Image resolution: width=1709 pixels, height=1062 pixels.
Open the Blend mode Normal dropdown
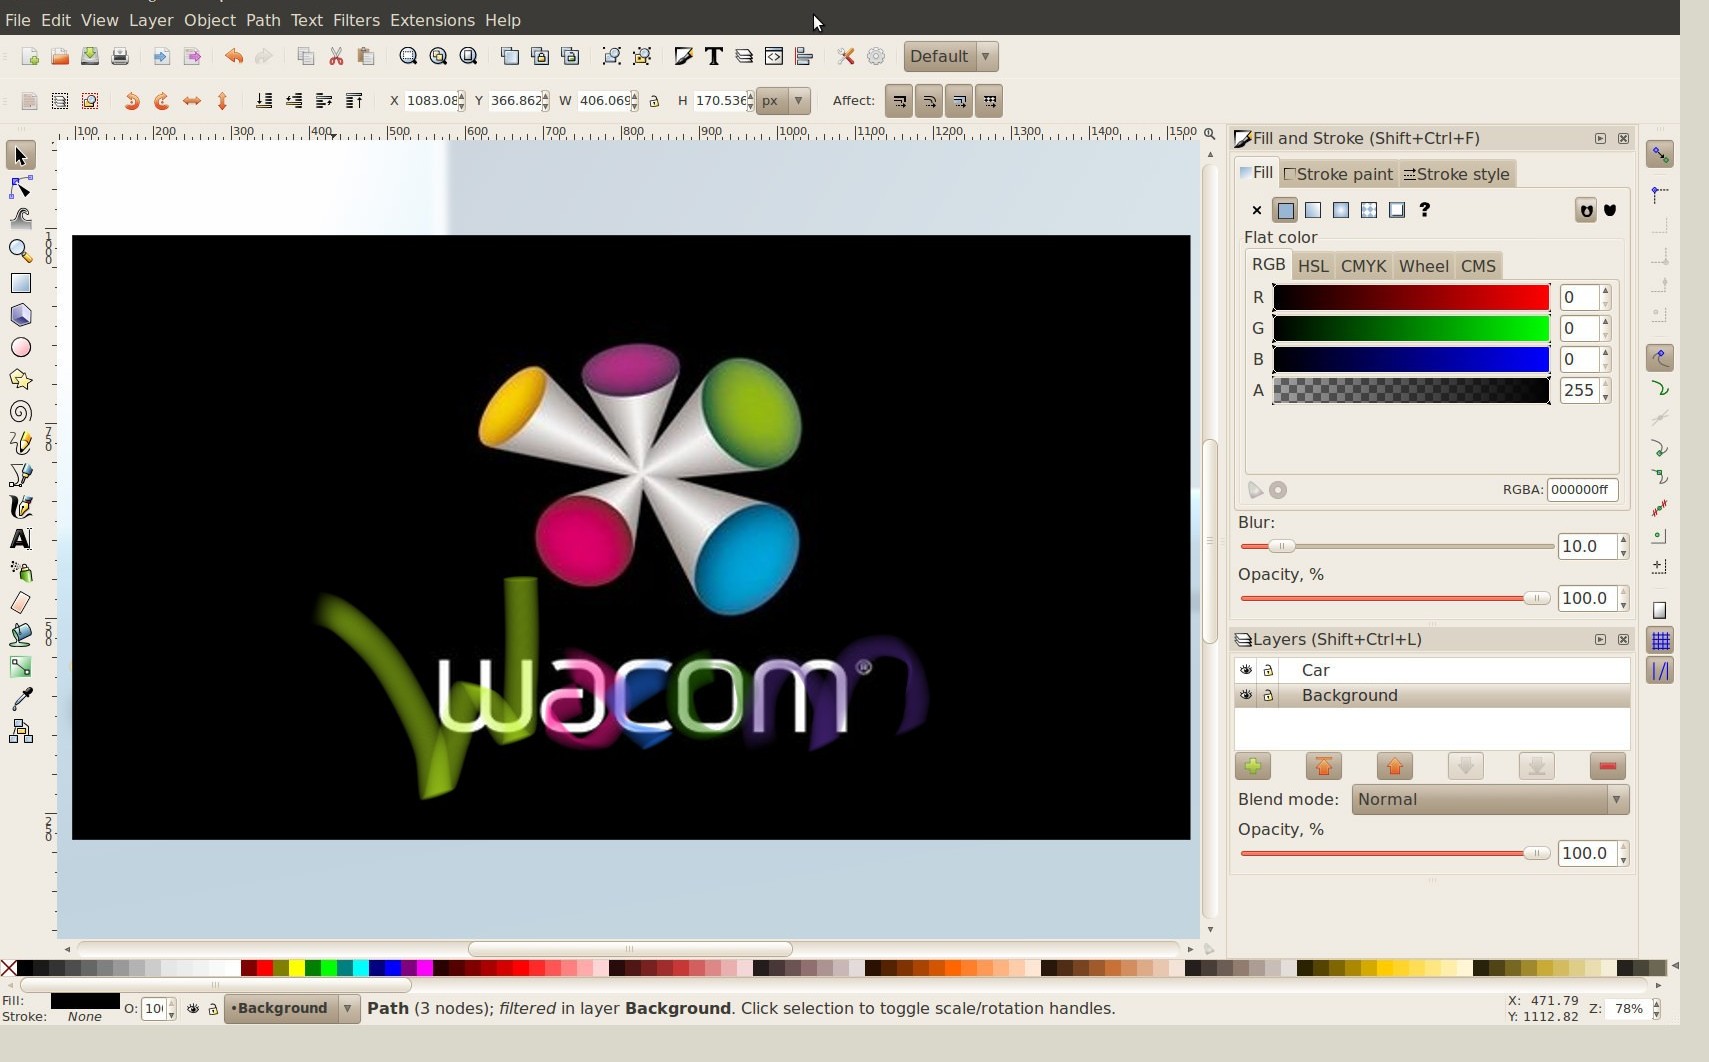[x=1490, y=799]
